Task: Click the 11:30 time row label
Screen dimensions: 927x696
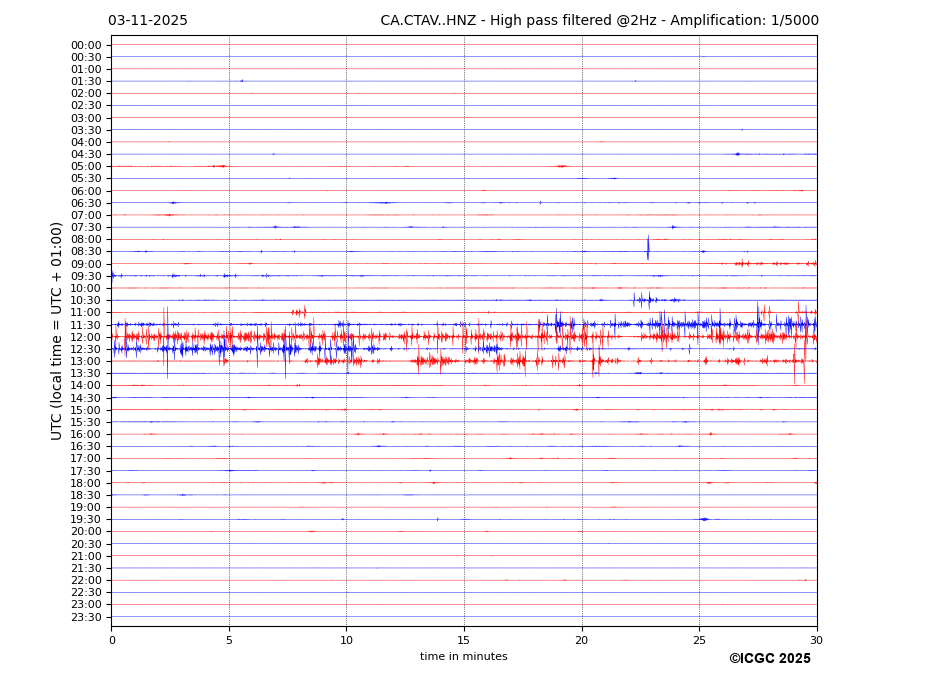Action: pyautogui.click(x=86, y=325)
